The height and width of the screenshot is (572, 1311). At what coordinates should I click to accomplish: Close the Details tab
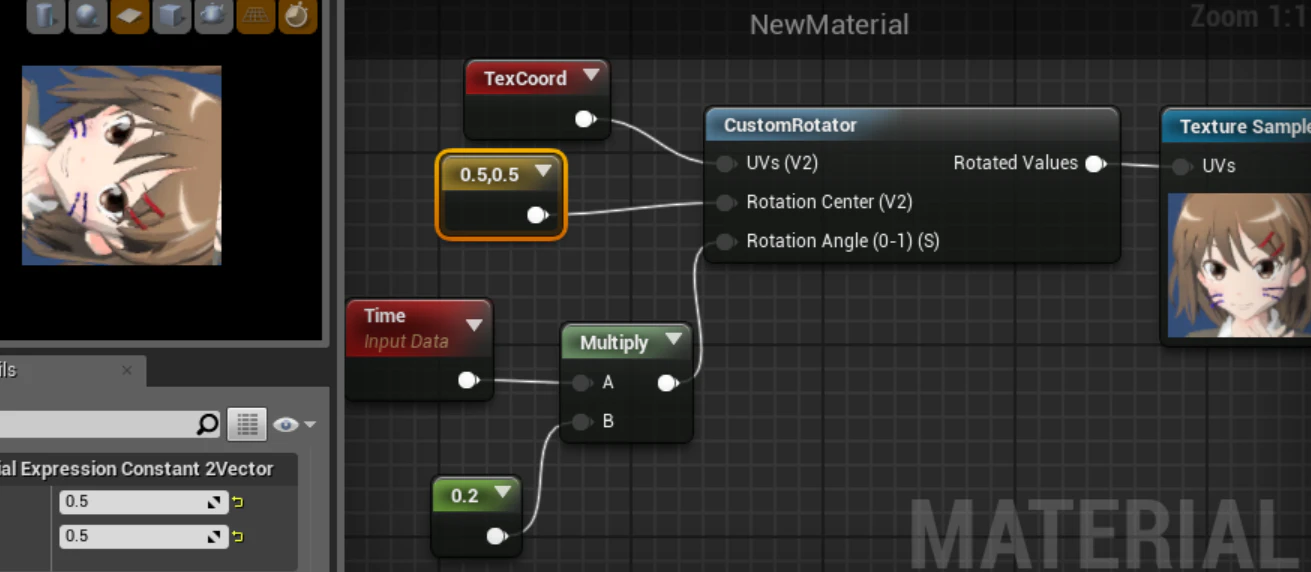127,370
